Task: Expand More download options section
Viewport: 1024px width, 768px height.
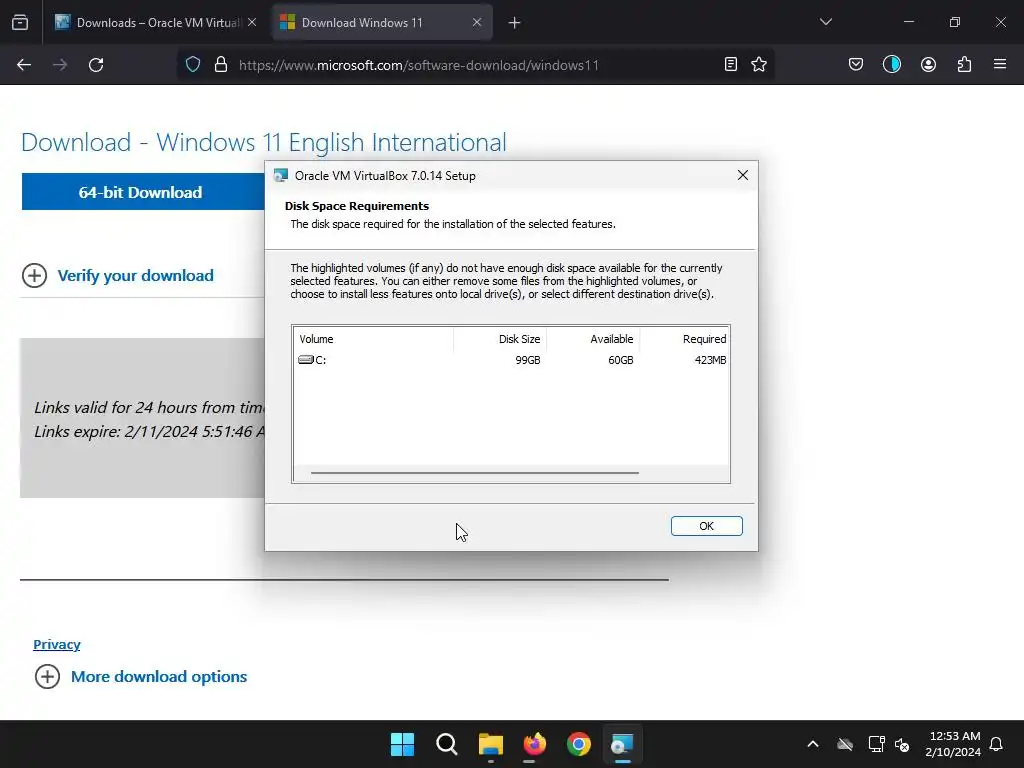Action: point(140,677)
